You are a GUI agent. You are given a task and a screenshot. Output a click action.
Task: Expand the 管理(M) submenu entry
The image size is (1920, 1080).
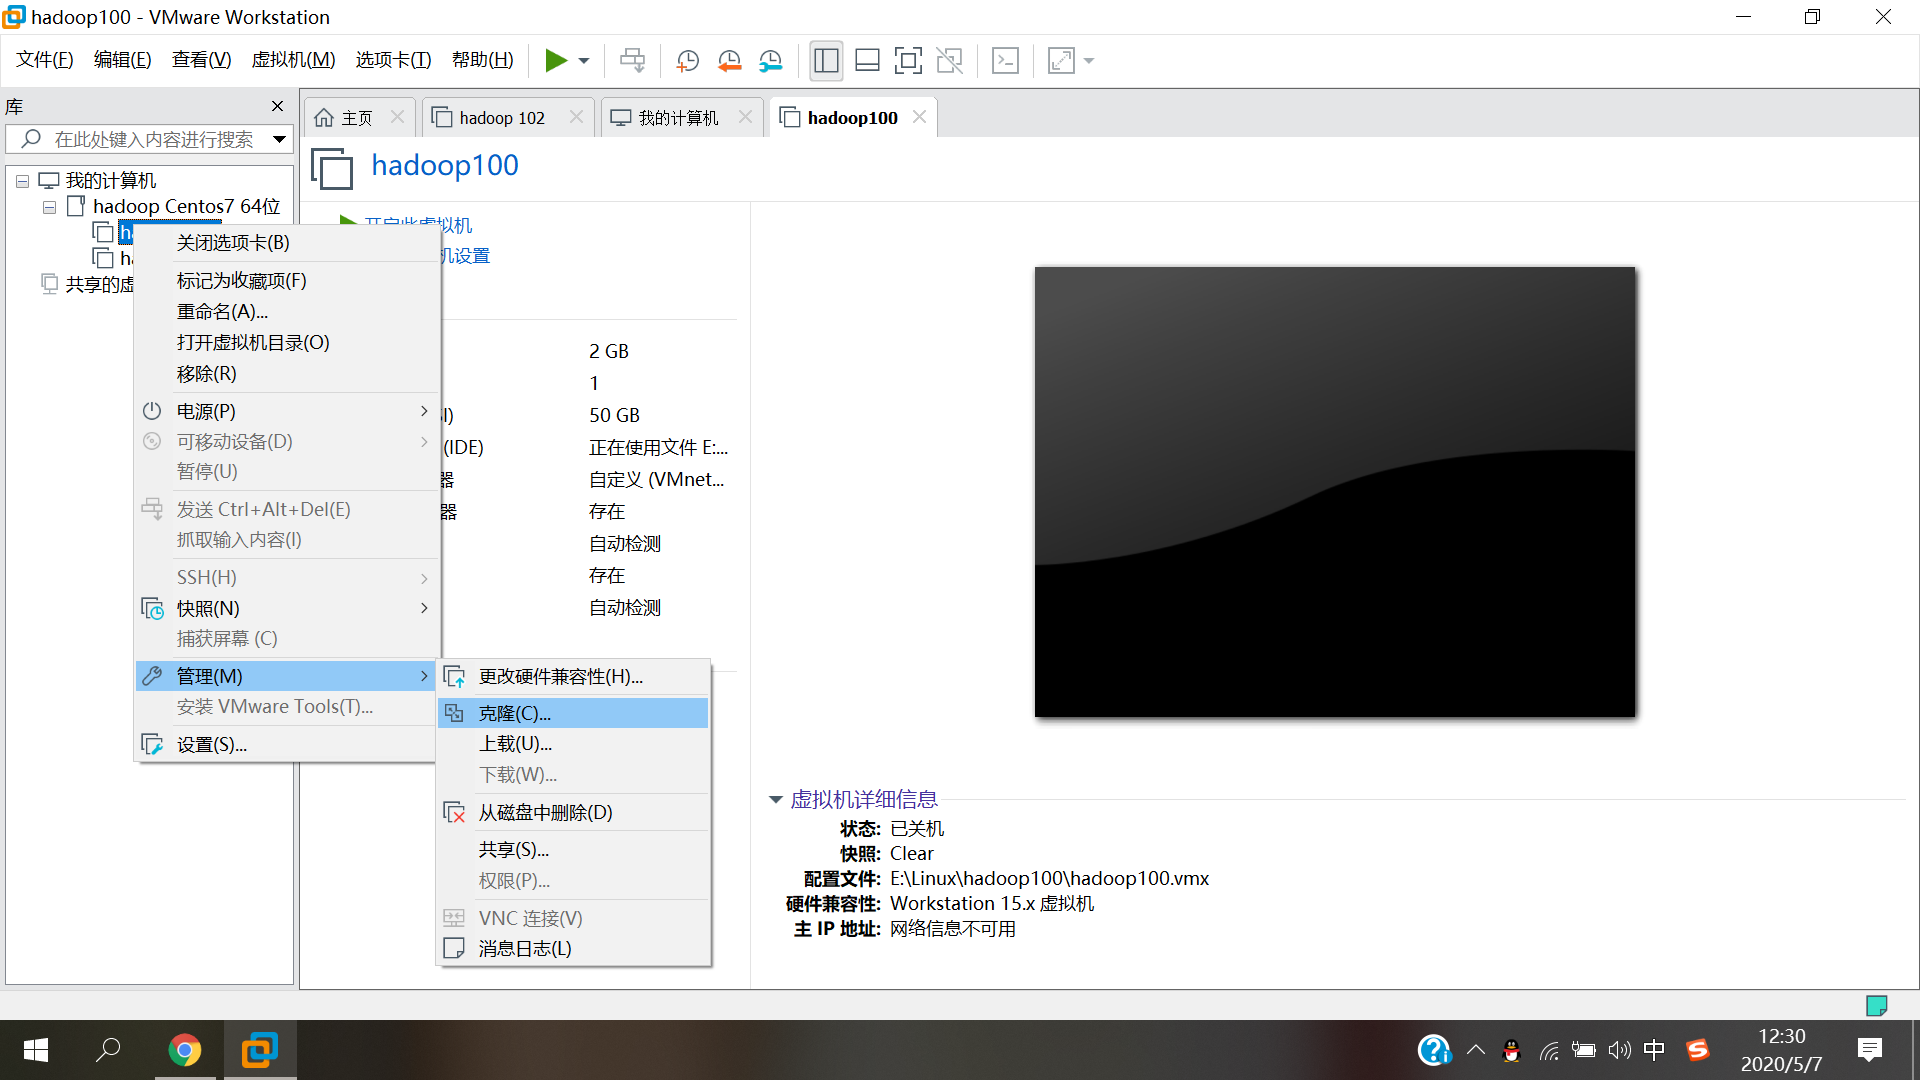(x=288, y=676)
